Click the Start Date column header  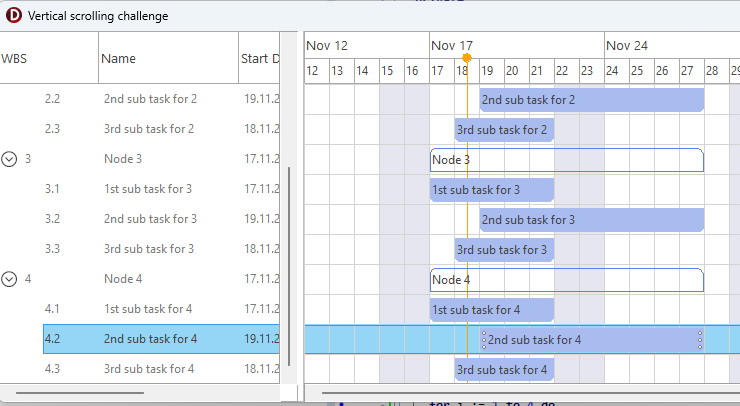(x=260, y=59)
